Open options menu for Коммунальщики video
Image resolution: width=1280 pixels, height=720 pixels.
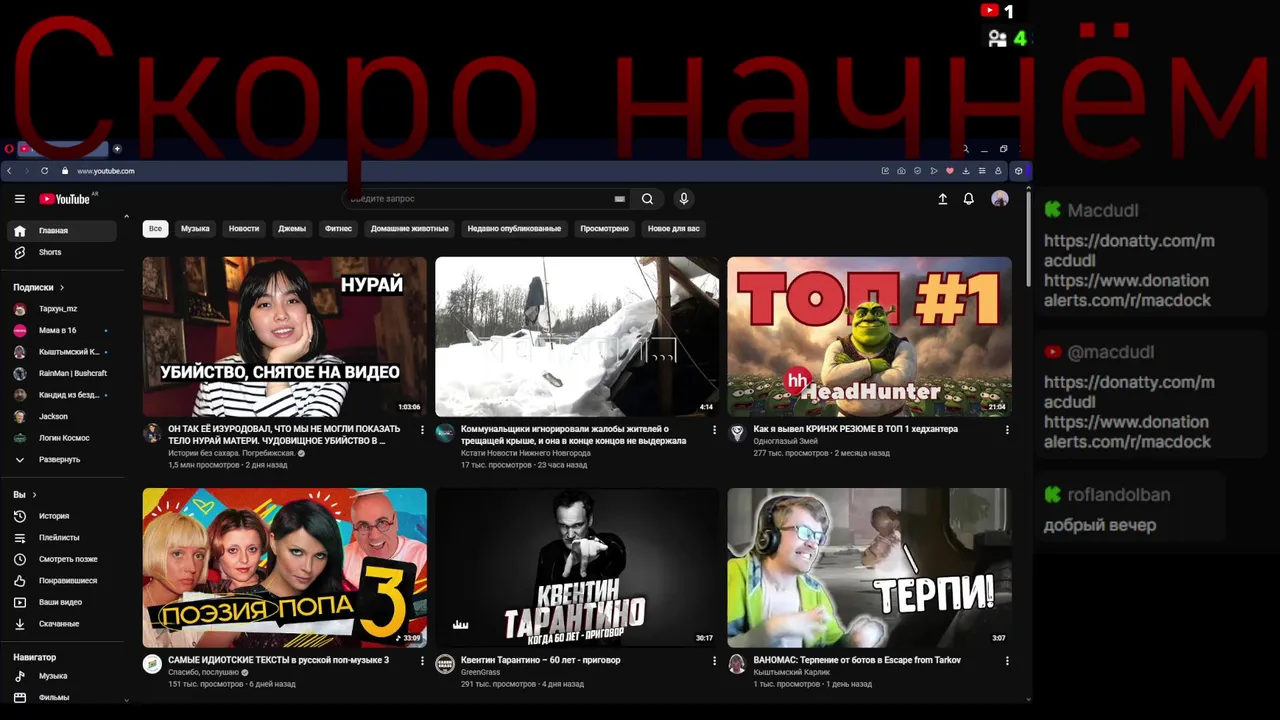(x=714, y=430)
